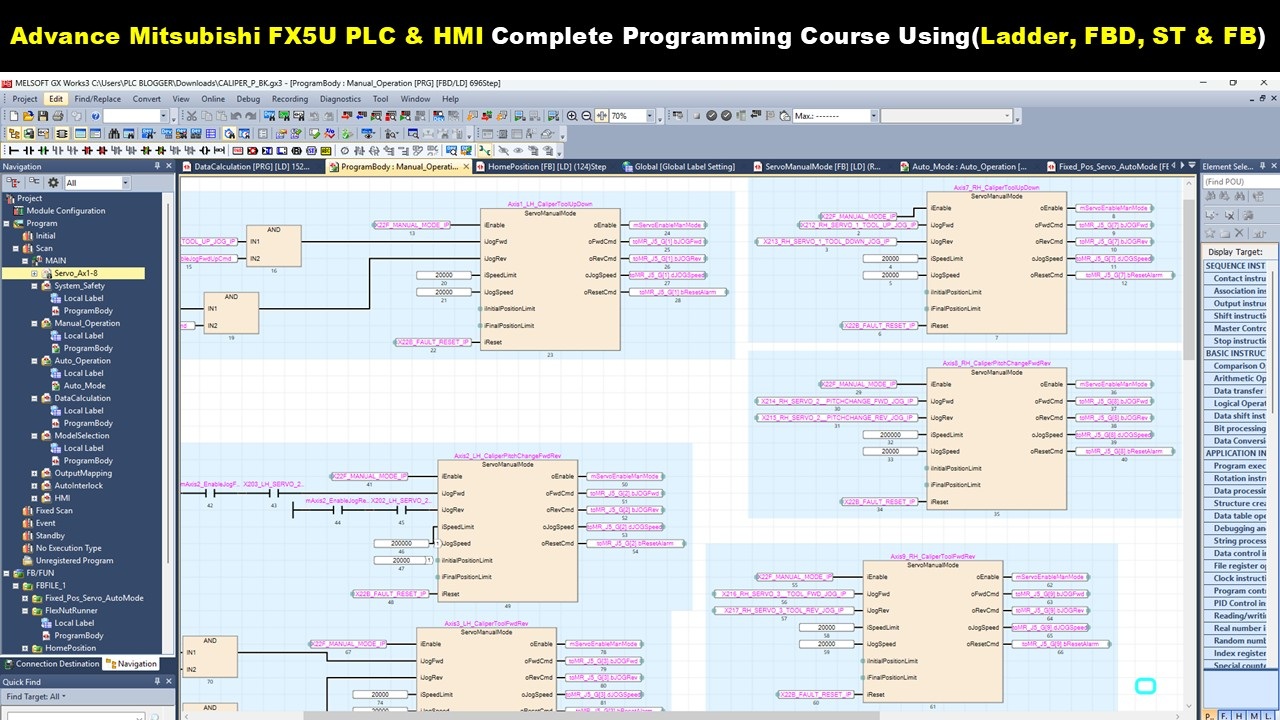The width and height of the screenshot is (1280, 720).
Task: Click the Redo arrow icon
Action: tap(250, 115)
